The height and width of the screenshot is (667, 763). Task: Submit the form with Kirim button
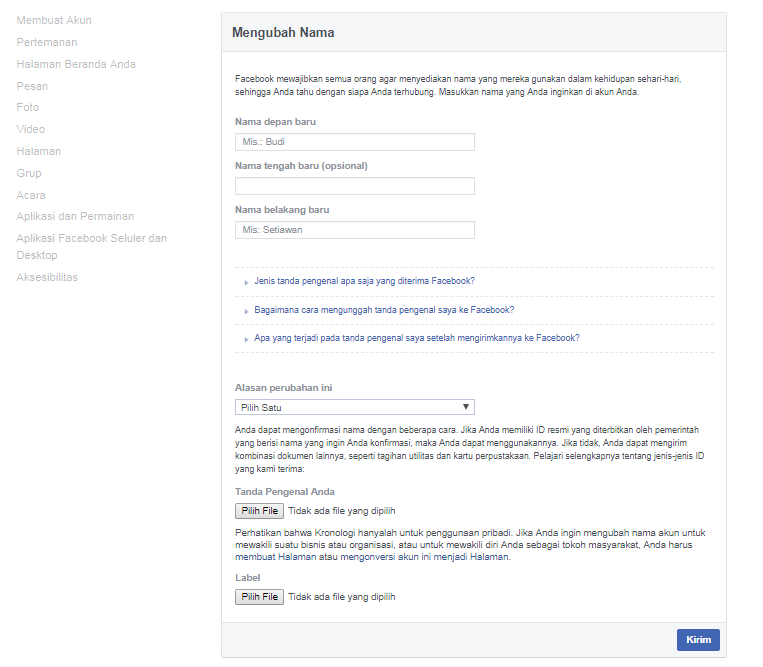698,640
